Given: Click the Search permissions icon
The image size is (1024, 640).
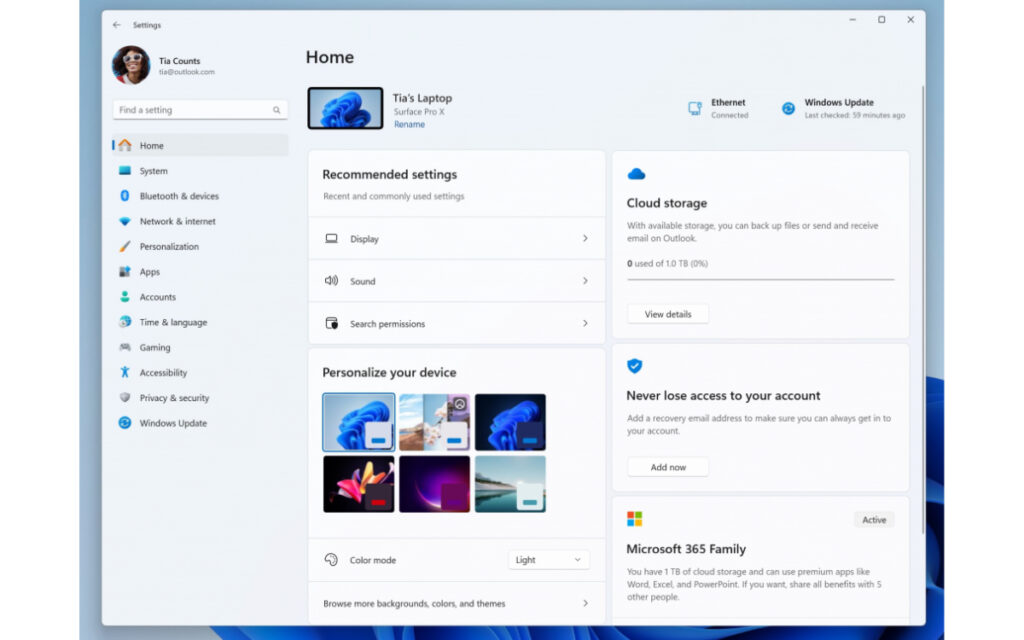Looking at the screenshot, I should click(x=332, y=323).
